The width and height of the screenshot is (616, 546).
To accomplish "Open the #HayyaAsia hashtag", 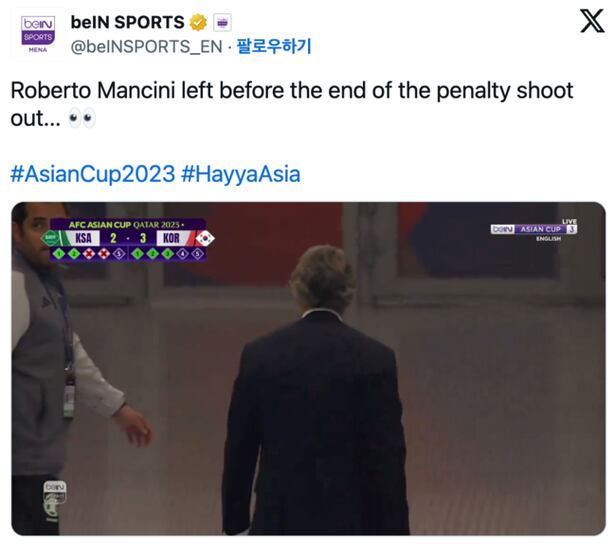I will click(x=241, y=174).
